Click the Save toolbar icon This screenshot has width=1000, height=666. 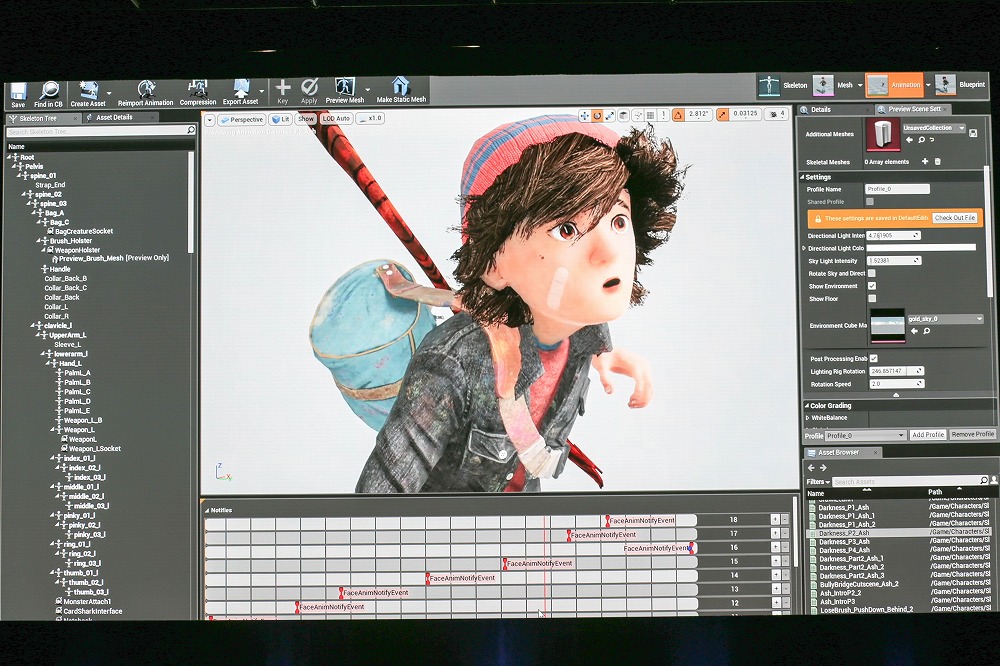pos(18,93)
